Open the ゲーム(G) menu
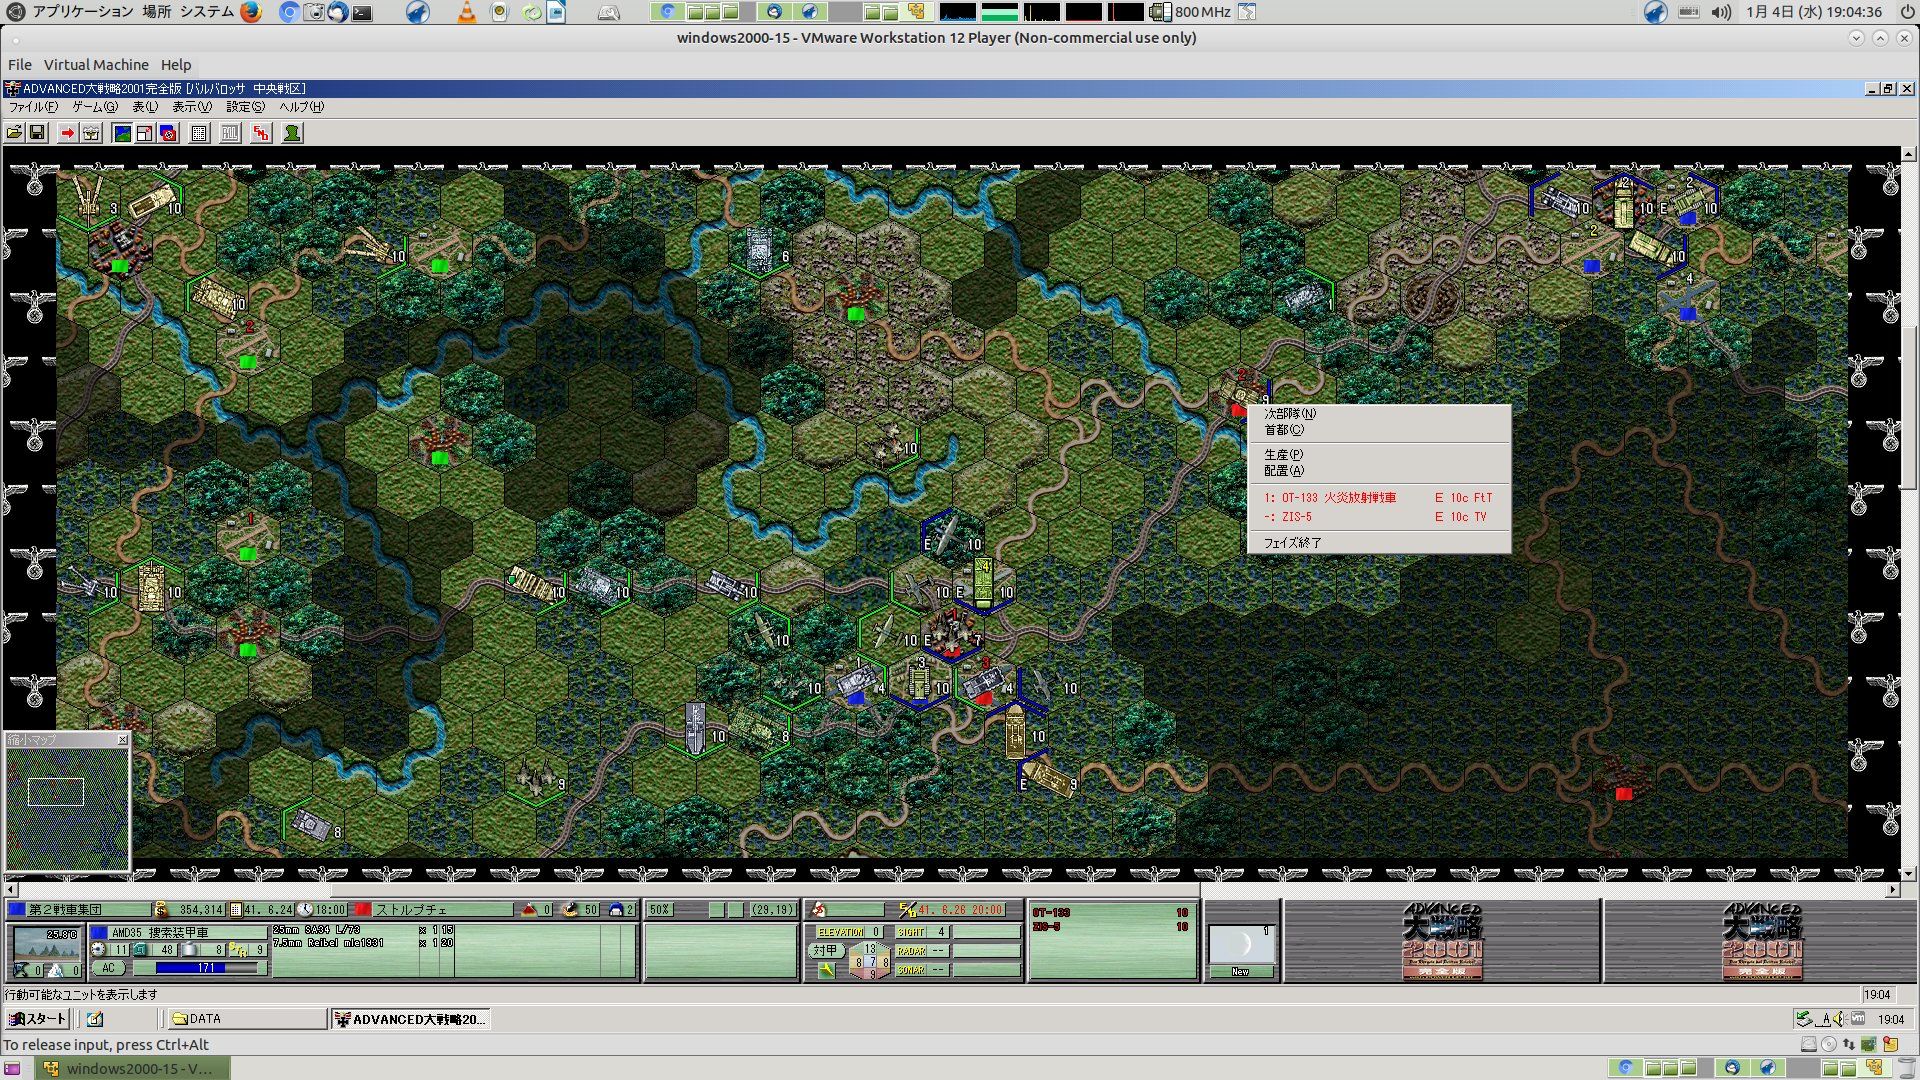The height and width of the screenshot is (1080, 1920). (x=94, y=107)
